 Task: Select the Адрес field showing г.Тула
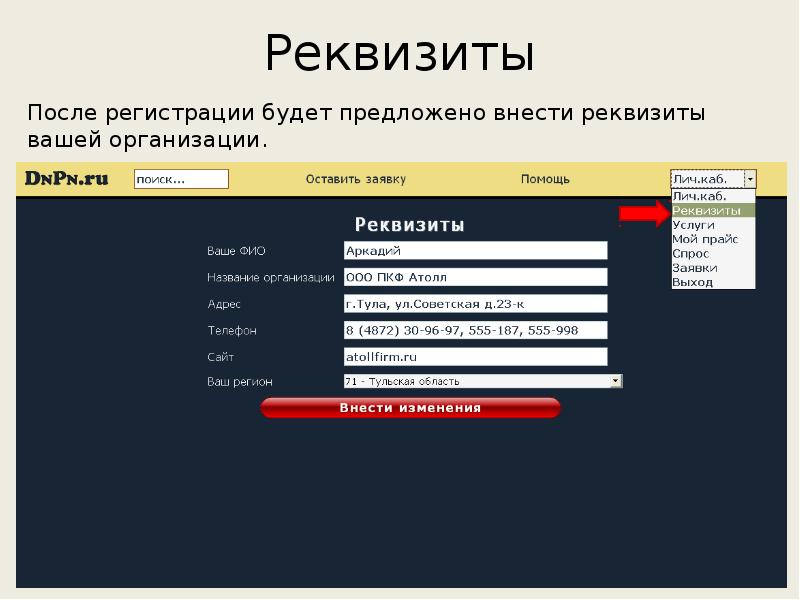473,302
